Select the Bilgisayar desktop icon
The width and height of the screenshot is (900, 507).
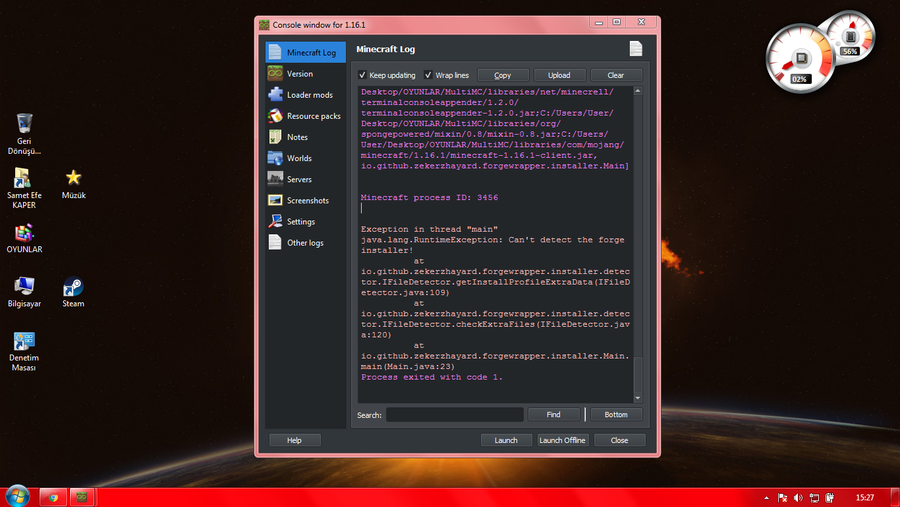coord(24,292)
